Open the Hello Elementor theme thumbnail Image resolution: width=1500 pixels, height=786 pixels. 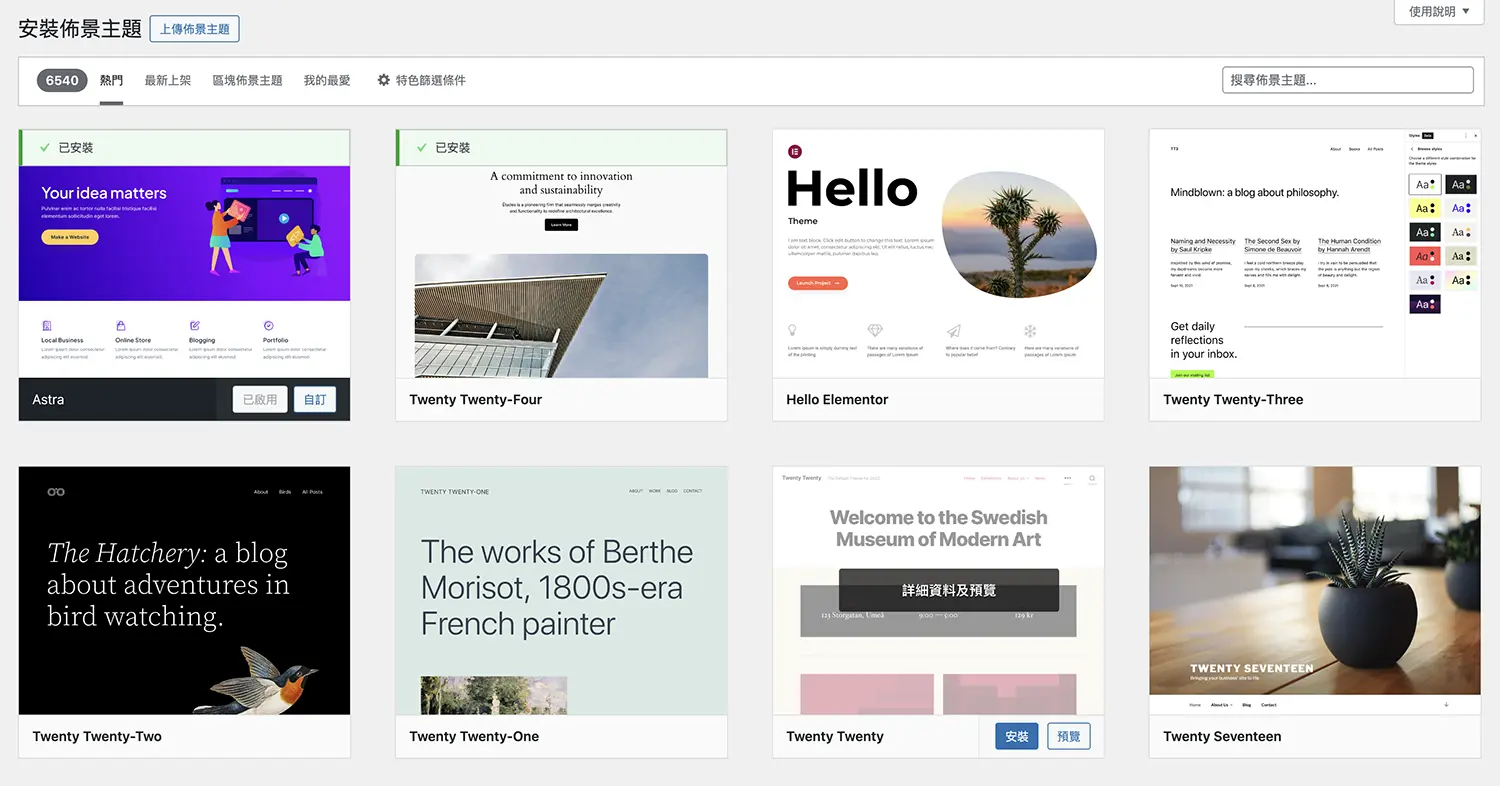tap(938, 254)
